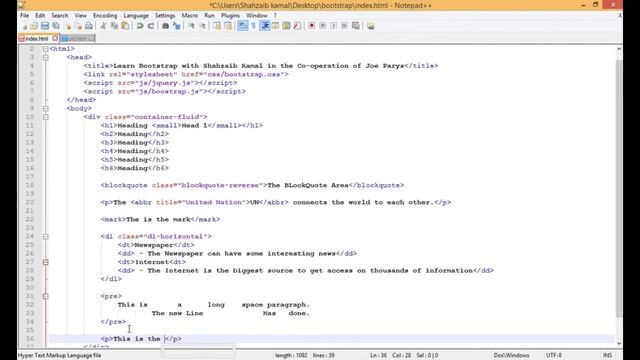Click the Stop Recording macro icon
Image resolution: width=640 pixels, height=360 pixels.
[x=323, y=26]
